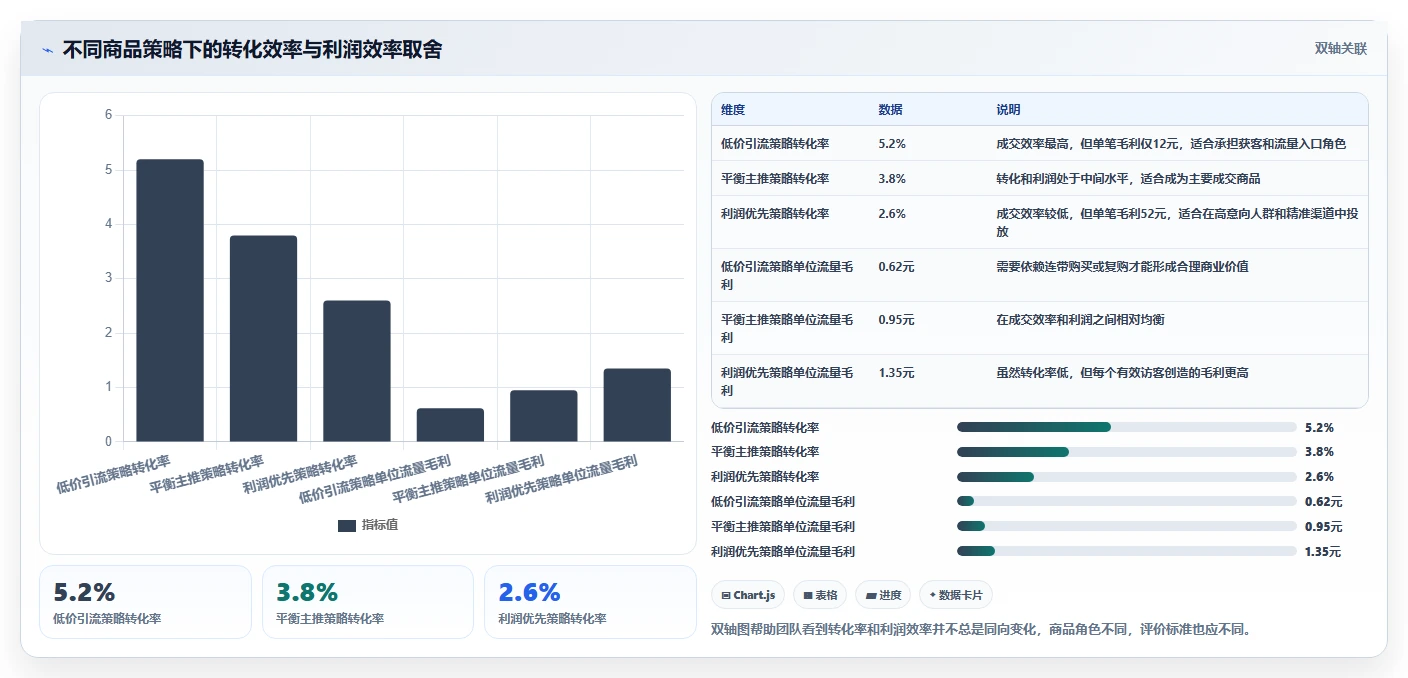Viewport: 1408px width, 678px height.
Task: Select the Chart.js tag chip
Action: [x=749, y=595]
